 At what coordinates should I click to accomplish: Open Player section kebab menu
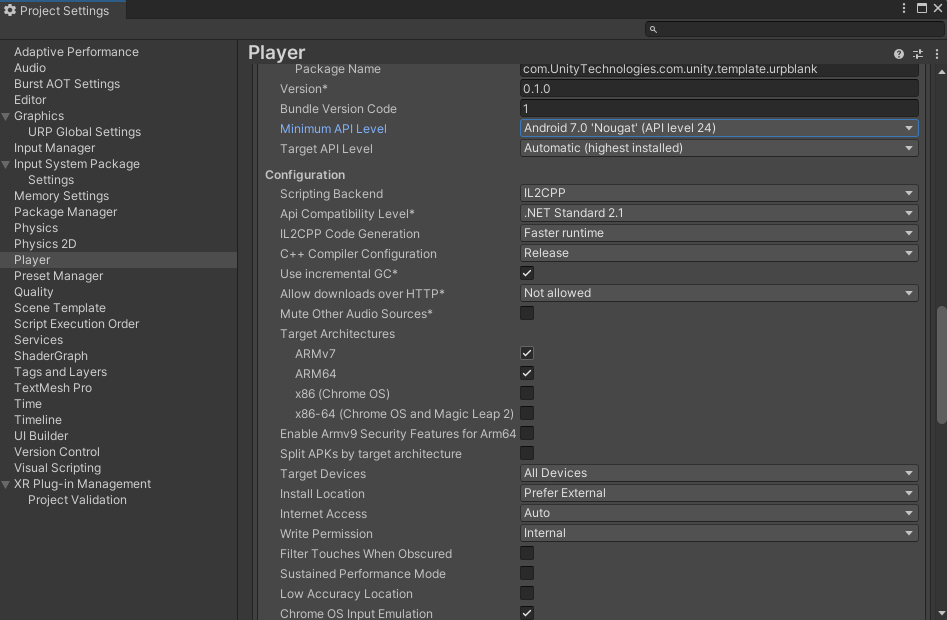[937, 54]
